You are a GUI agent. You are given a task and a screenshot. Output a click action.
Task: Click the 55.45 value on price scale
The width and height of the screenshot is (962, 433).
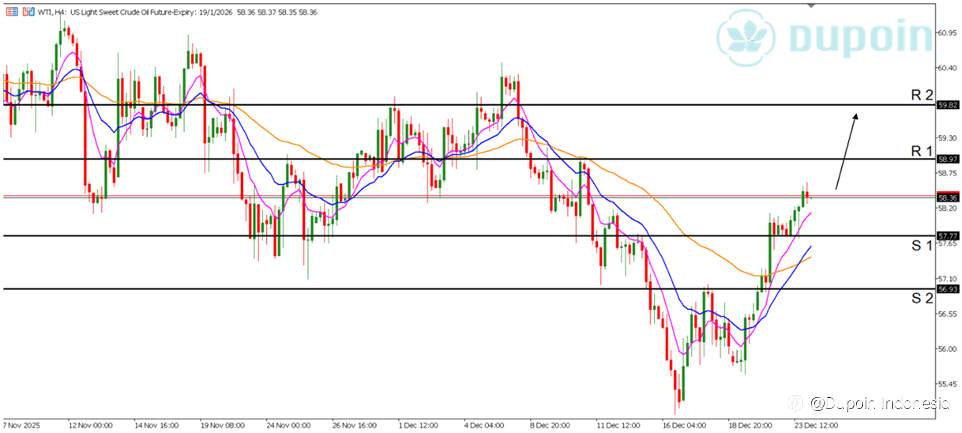pos(946,385)
